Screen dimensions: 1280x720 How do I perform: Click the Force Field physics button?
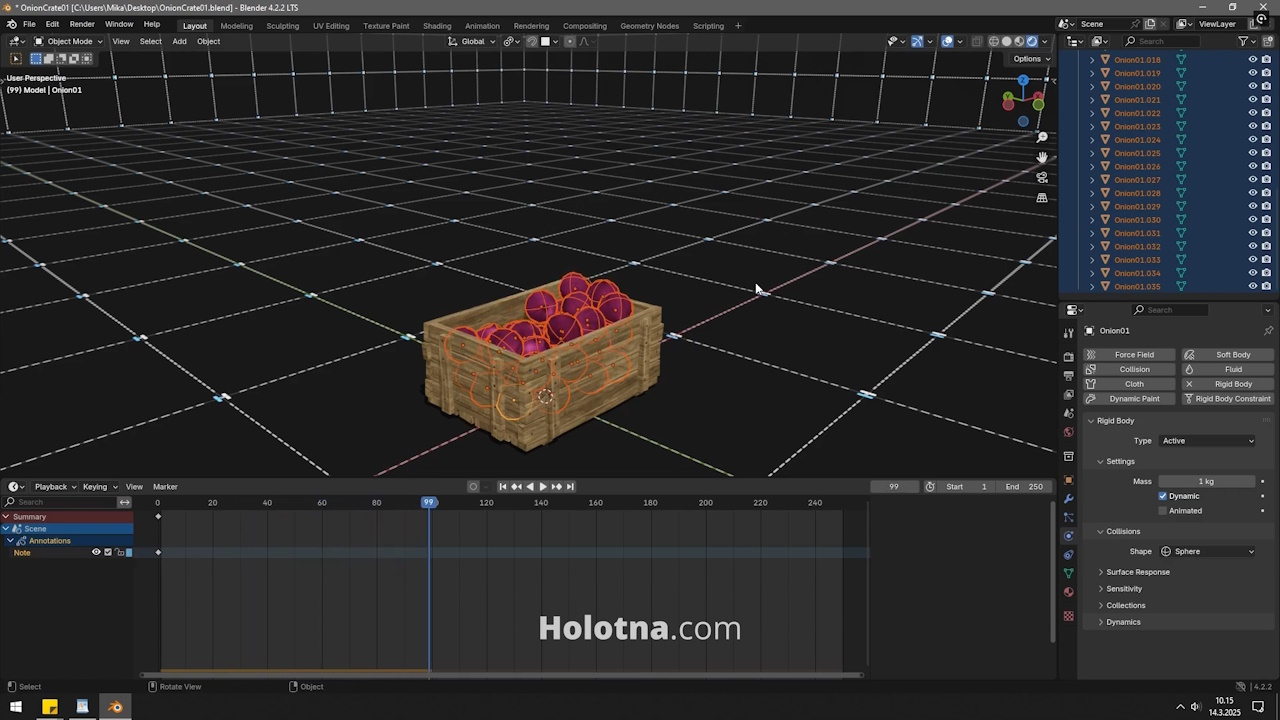[x=1129, y=355]
